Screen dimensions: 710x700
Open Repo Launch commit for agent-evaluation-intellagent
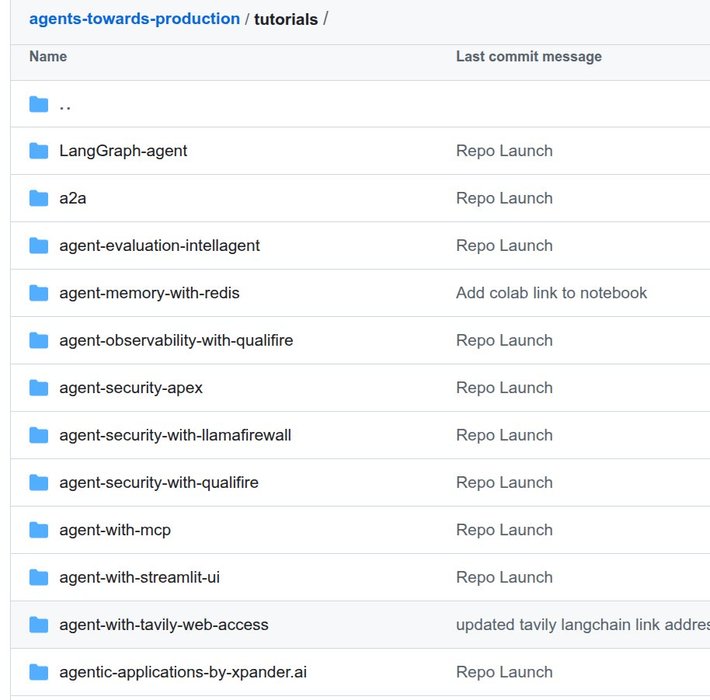504,245
